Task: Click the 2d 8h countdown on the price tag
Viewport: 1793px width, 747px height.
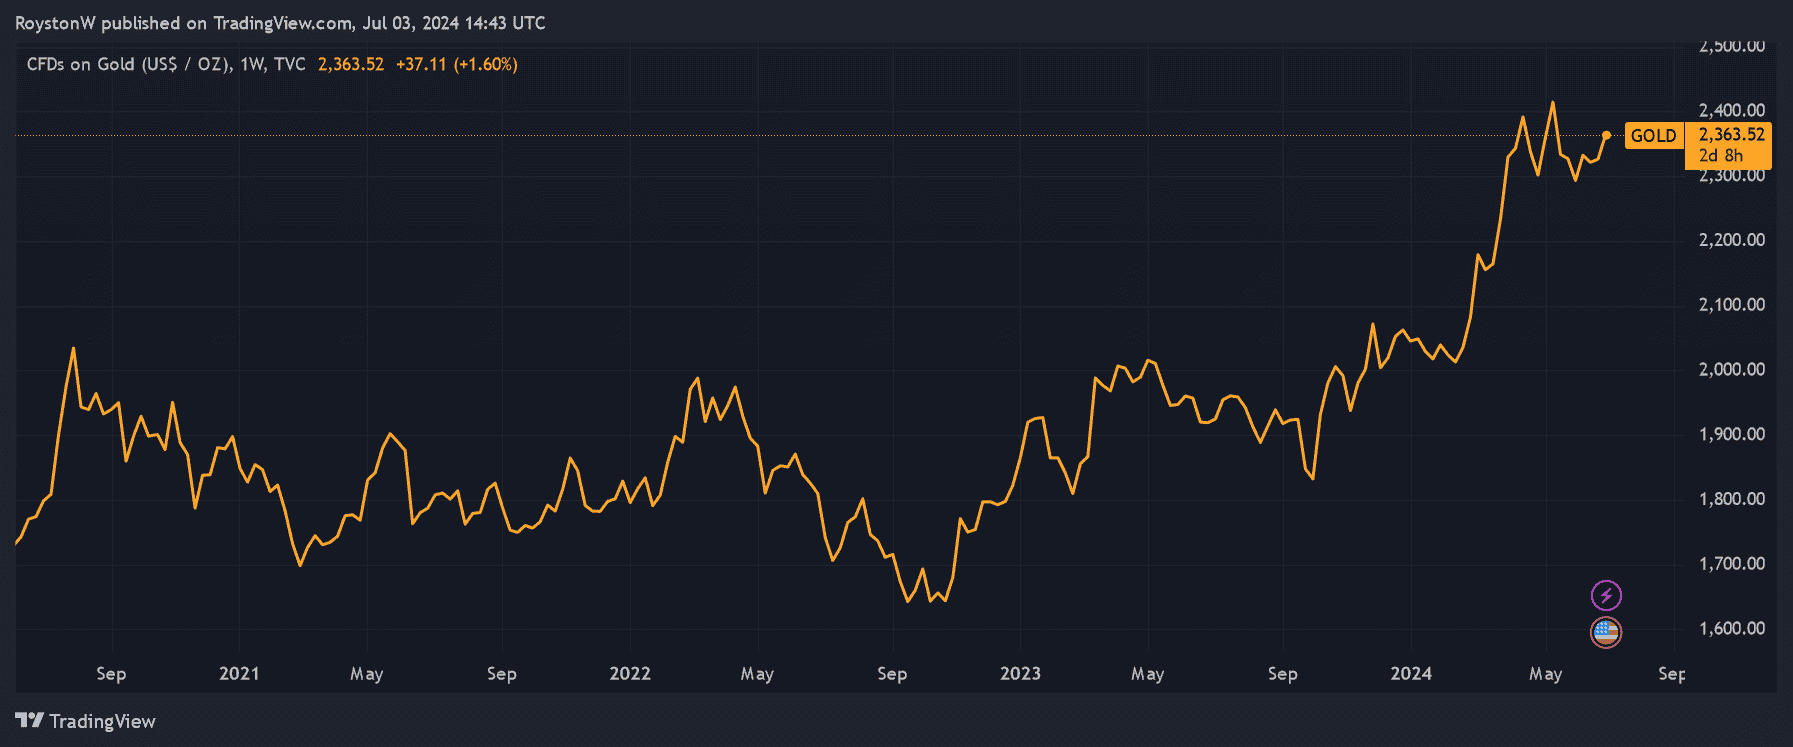Action: [x=1720, y=156]
